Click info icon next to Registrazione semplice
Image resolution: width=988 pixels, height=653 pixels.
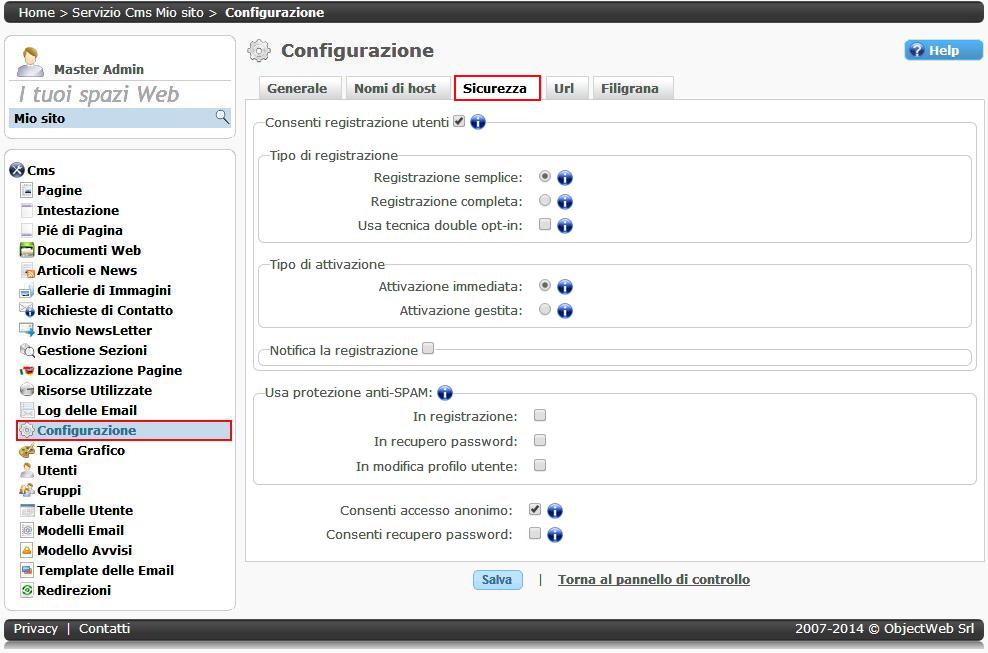point(565,178)
